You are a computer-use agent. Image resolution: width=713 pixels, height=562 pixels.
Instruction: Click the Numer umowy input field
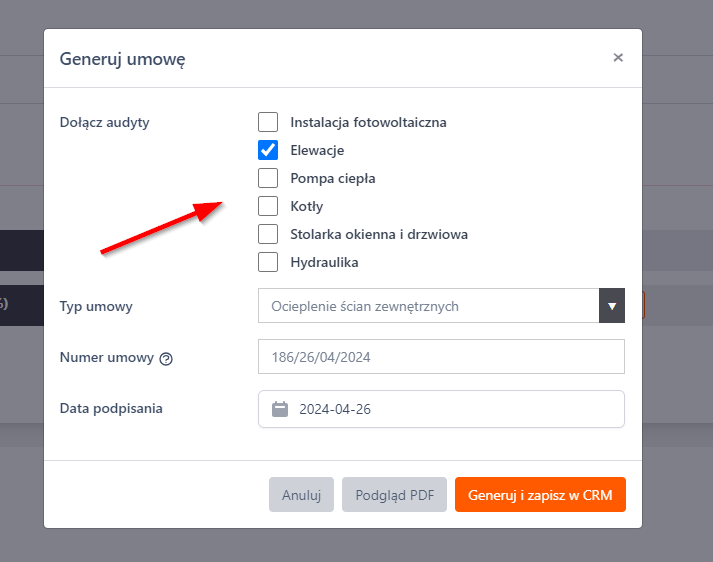coord(440,357)
